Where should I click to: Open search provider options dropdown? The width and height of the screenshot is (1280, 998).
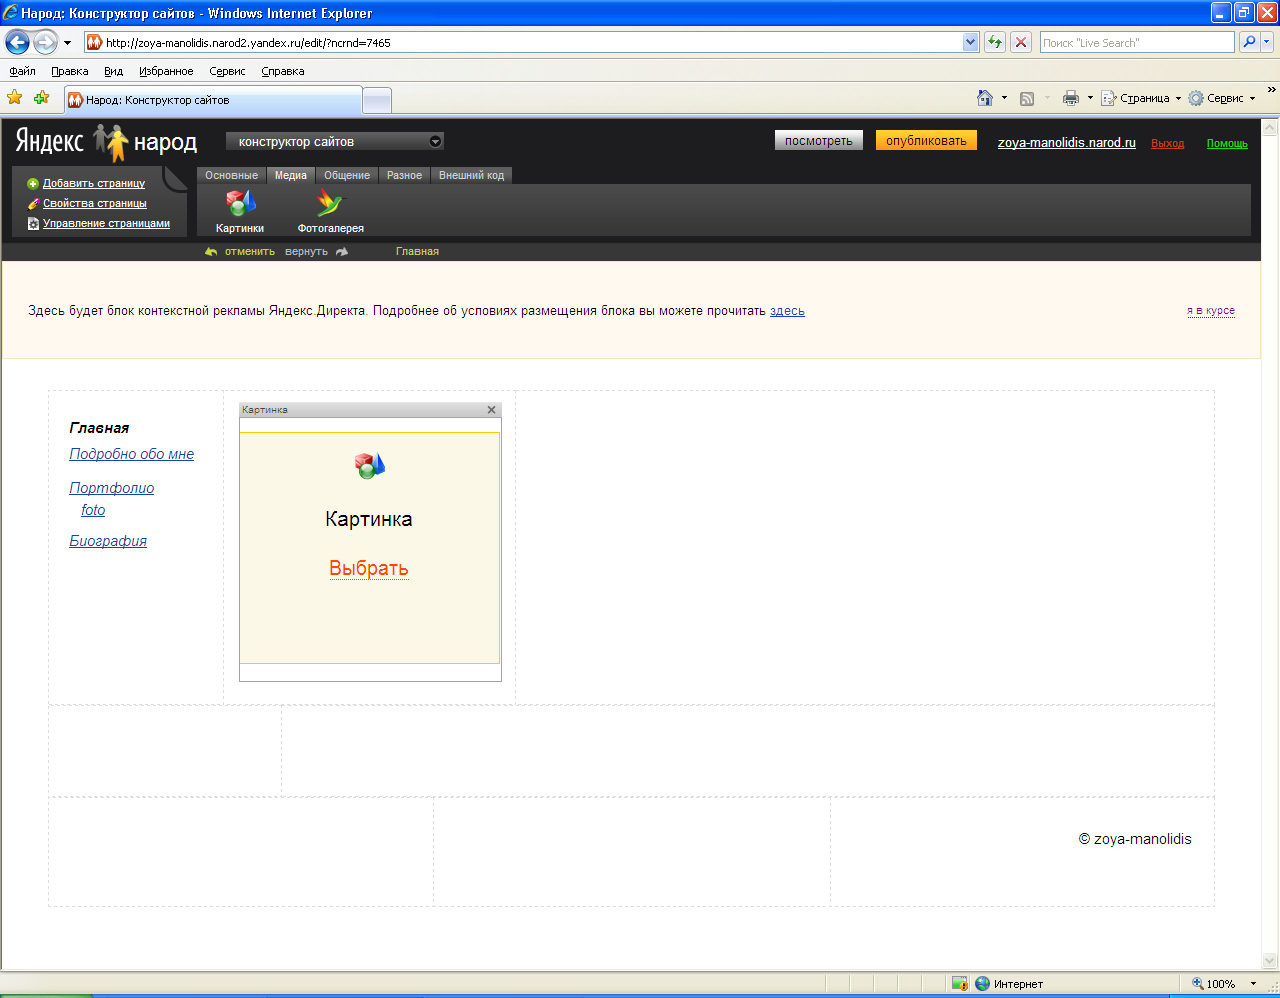(1267, 42)
